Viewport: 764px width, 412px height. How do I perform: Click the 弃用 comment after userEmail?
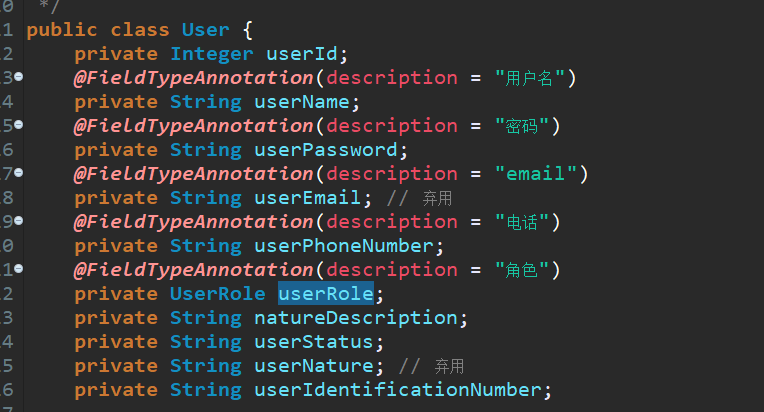pos(437,198)
